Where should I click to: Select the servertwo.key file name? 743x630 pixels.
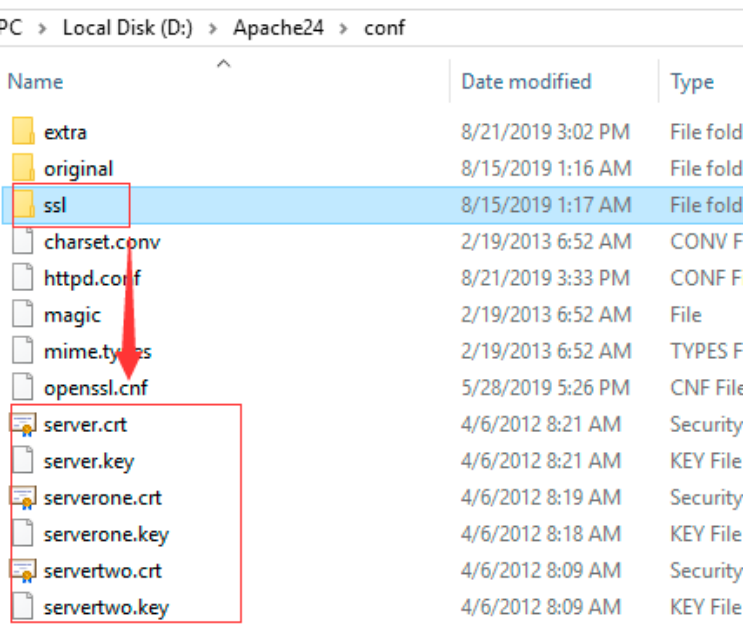point(106,607)
